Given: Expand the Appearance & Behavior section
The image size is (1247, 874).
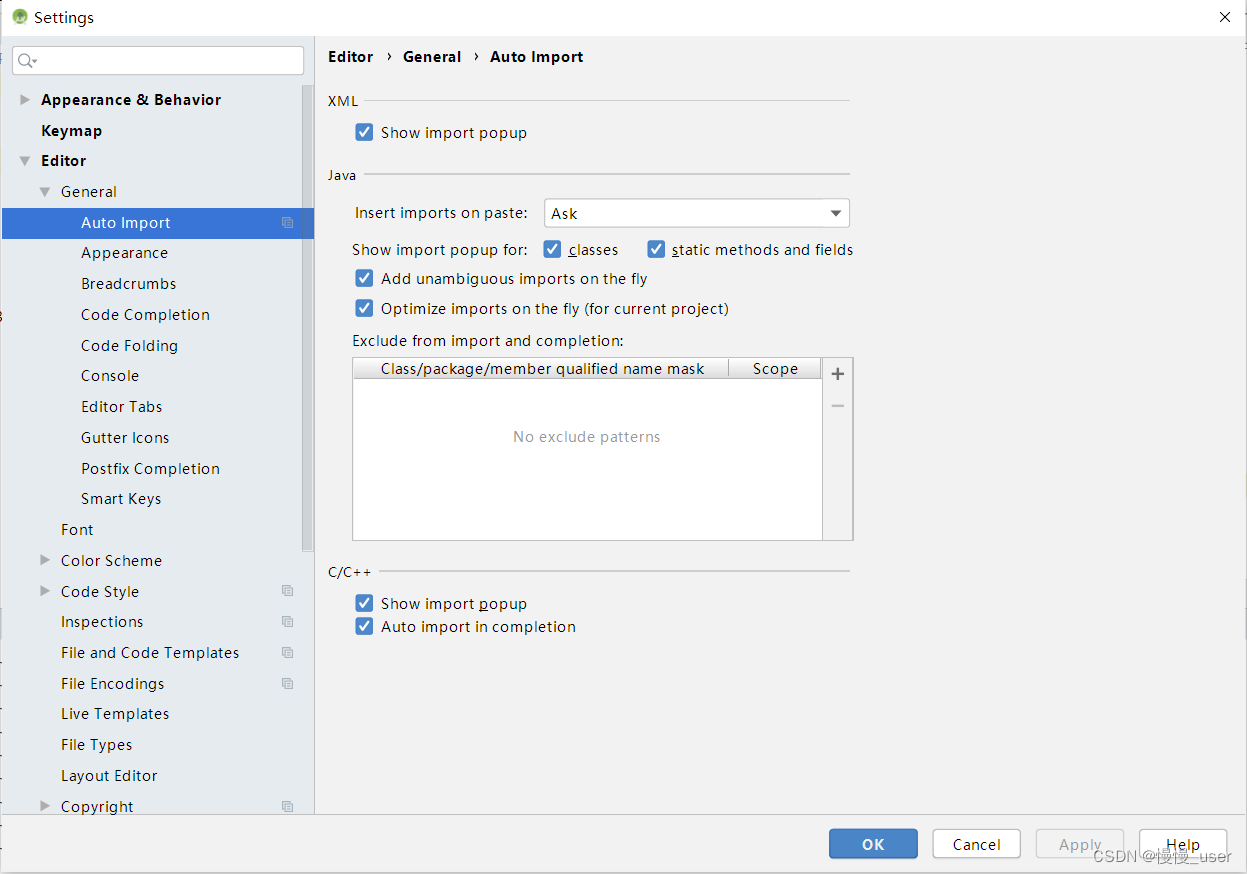Looking at the screenshot, I should 25,100.
